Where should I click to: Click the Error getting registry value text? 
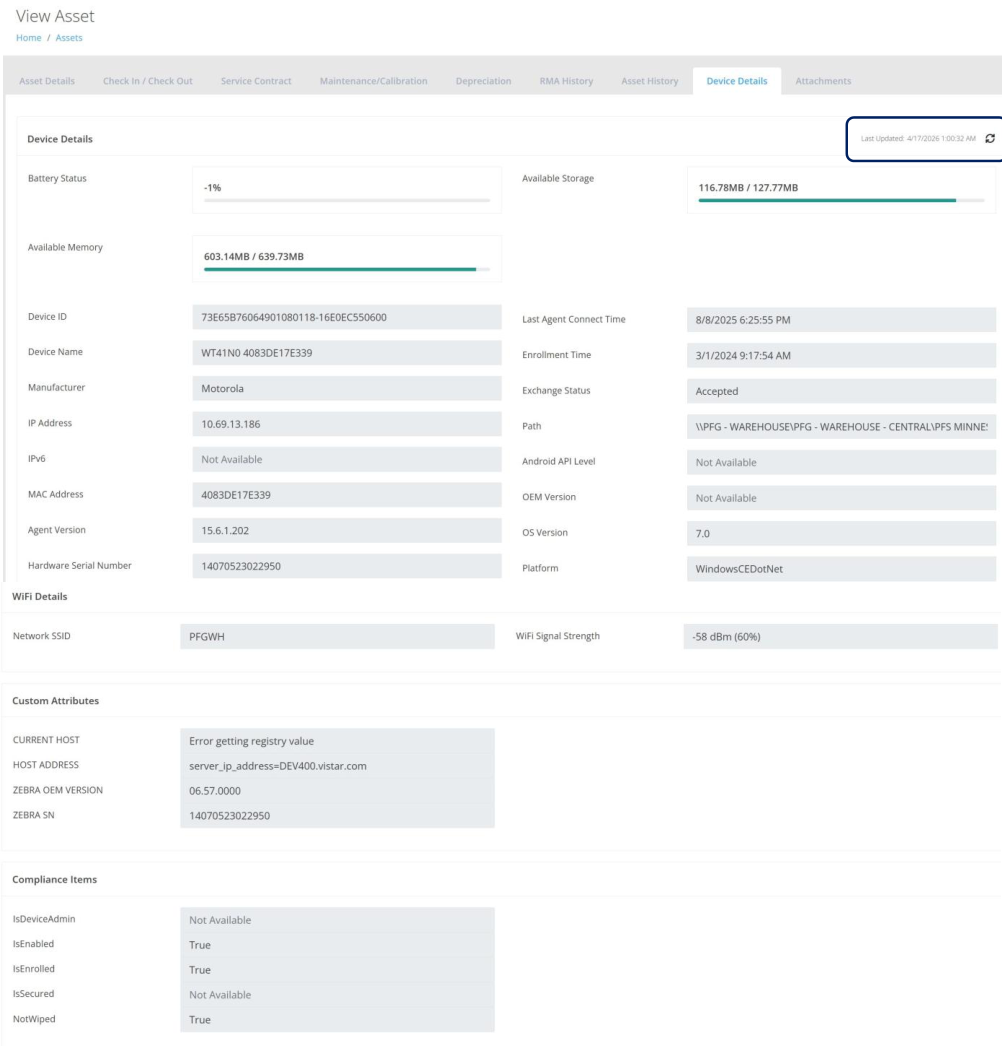click(252, 741)
